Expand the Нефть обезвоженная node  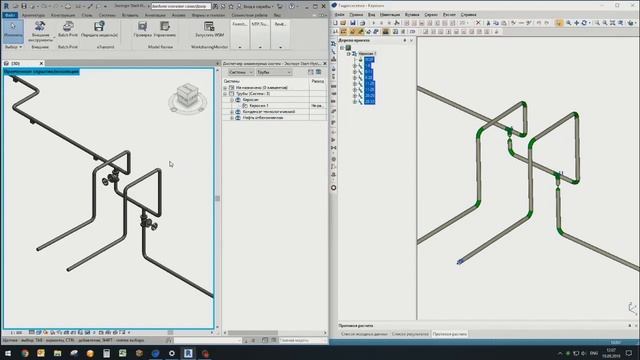231,118
